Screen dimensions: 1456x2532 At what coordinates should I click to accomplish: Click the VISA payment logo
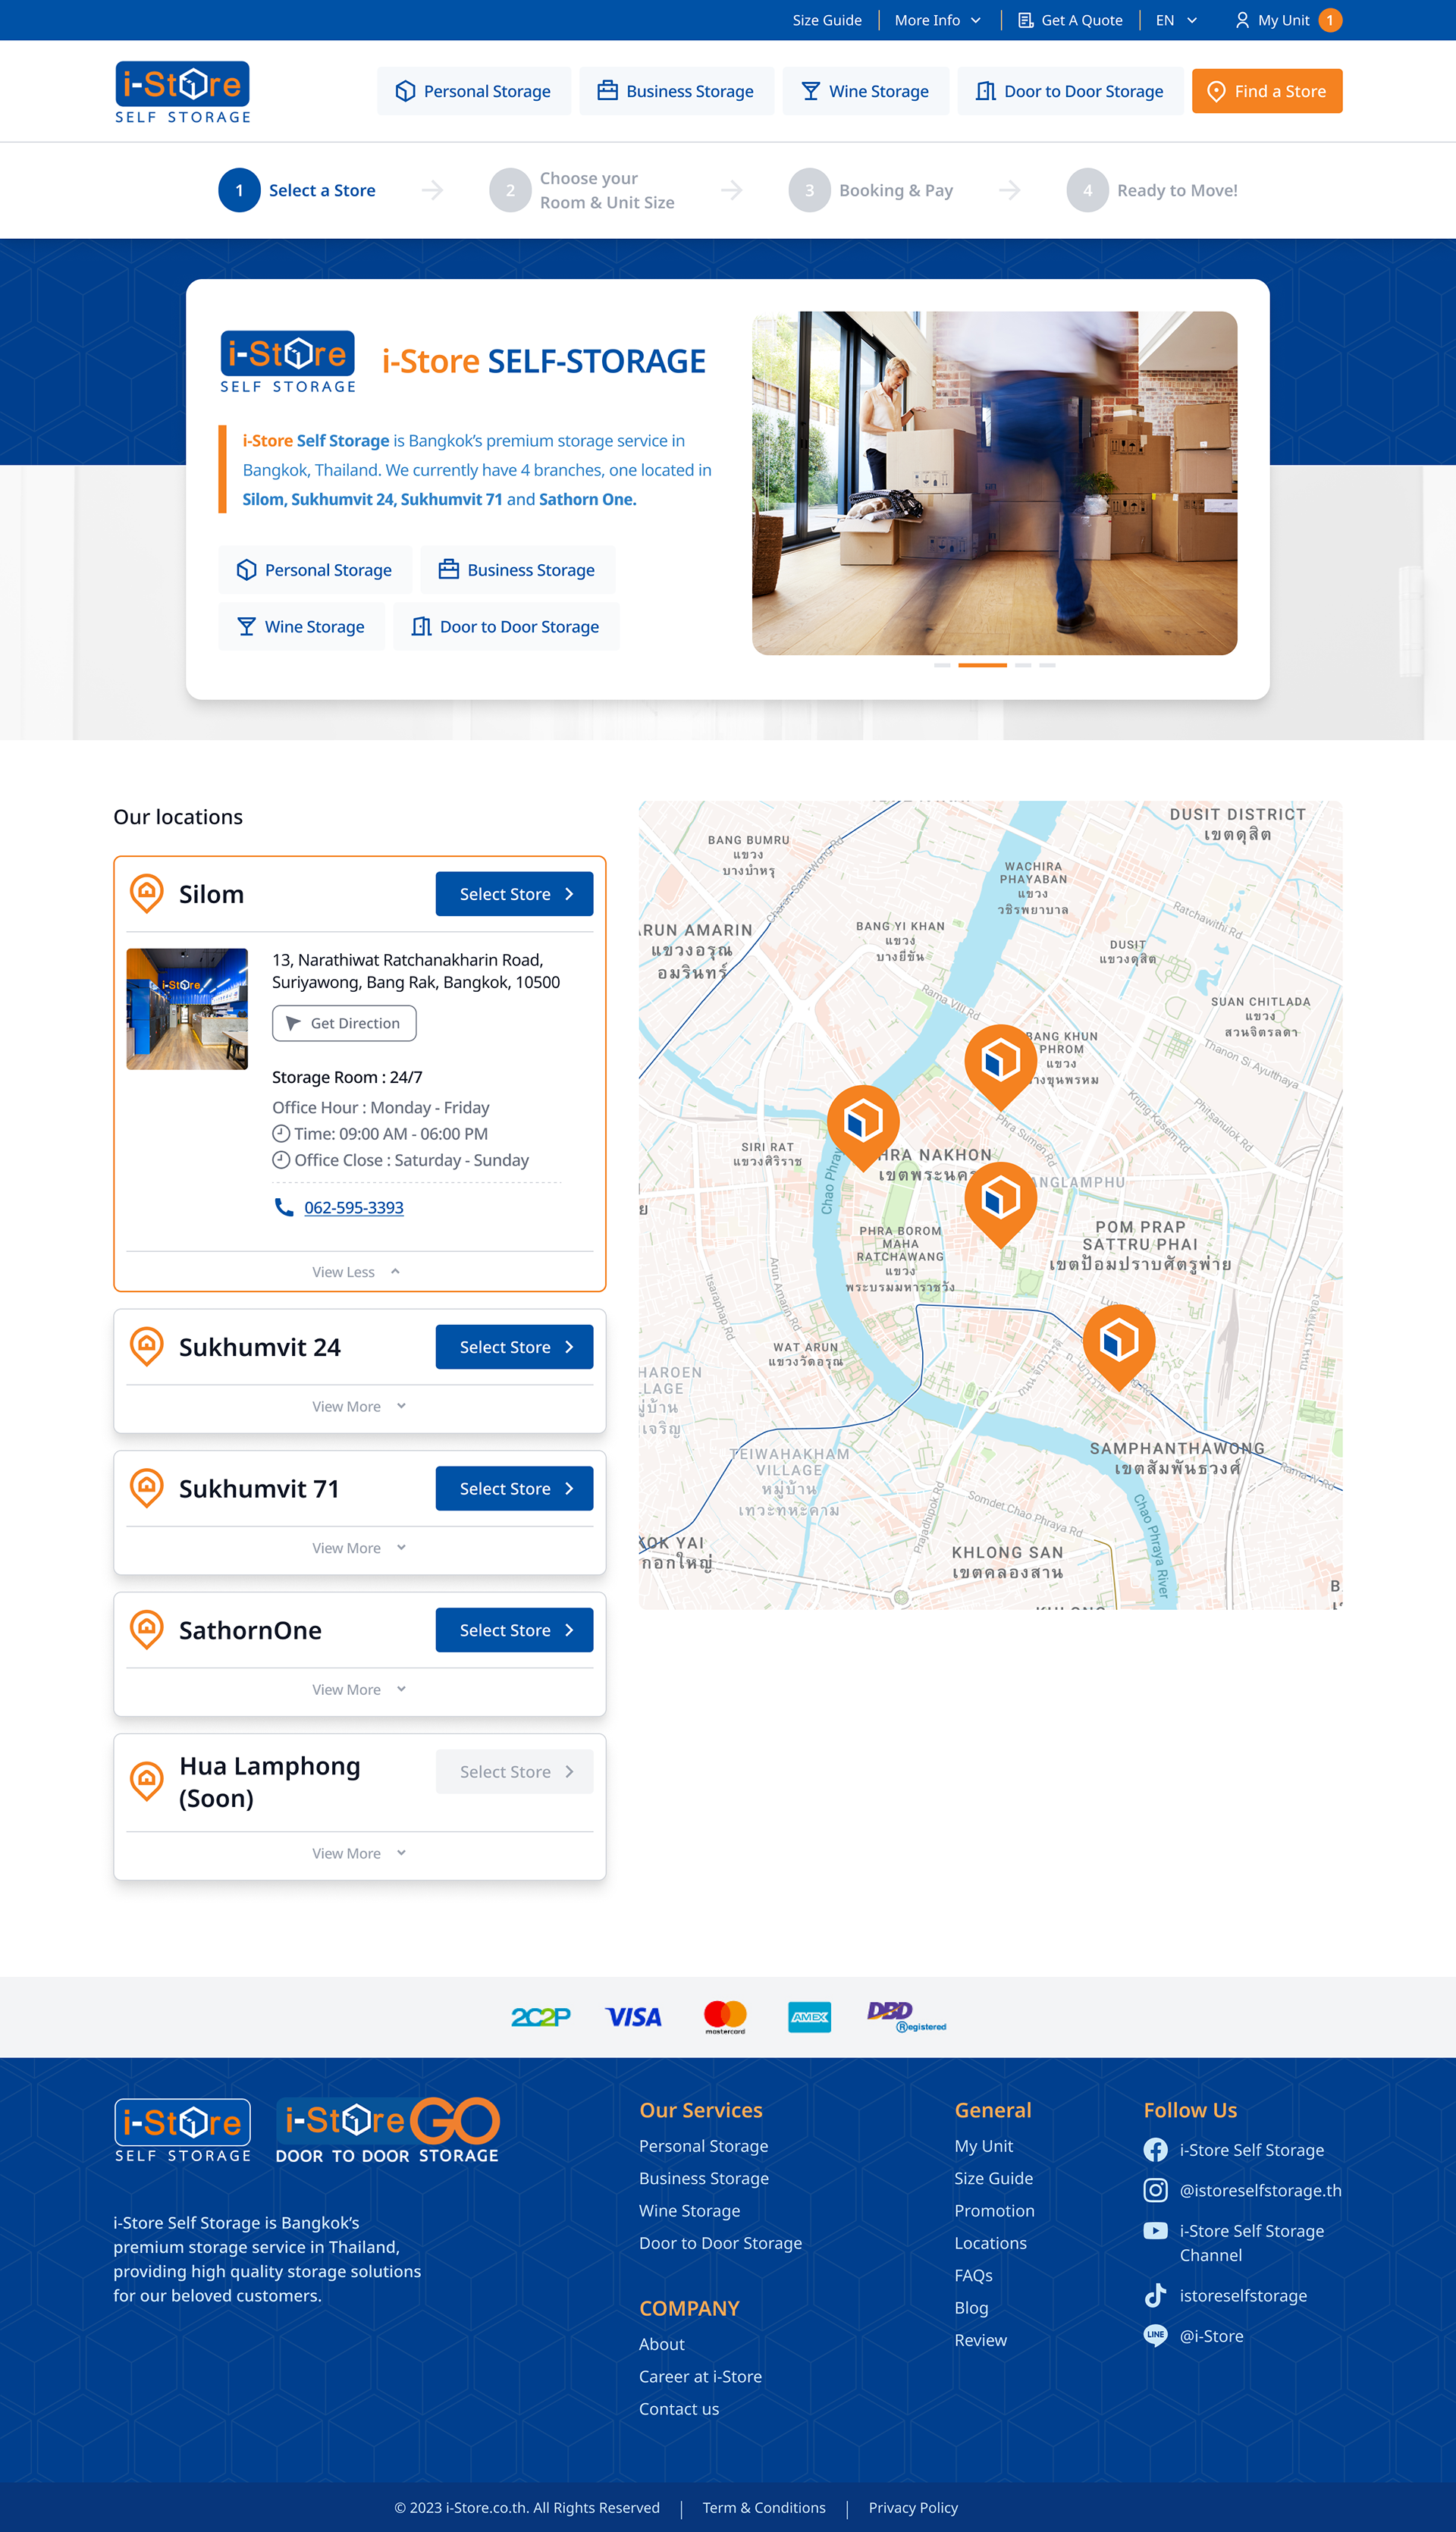point(633,2017)
